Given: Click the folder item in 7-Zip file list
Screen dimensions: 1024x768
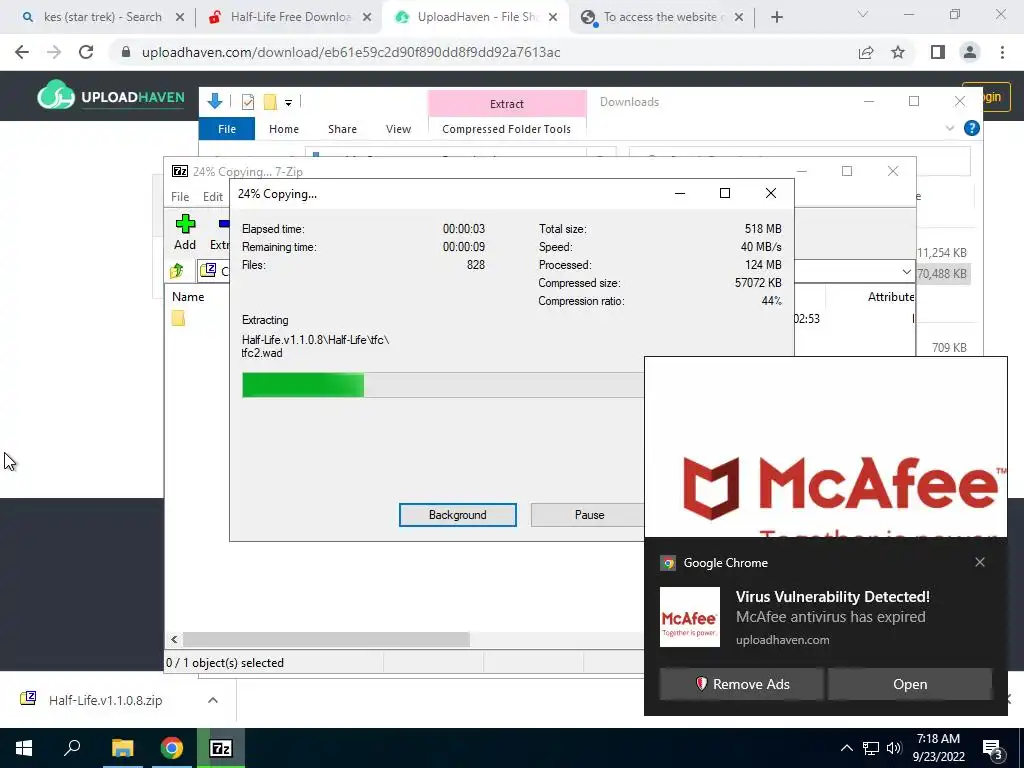Looking at the screenshot, I should [x=178, y=318].
